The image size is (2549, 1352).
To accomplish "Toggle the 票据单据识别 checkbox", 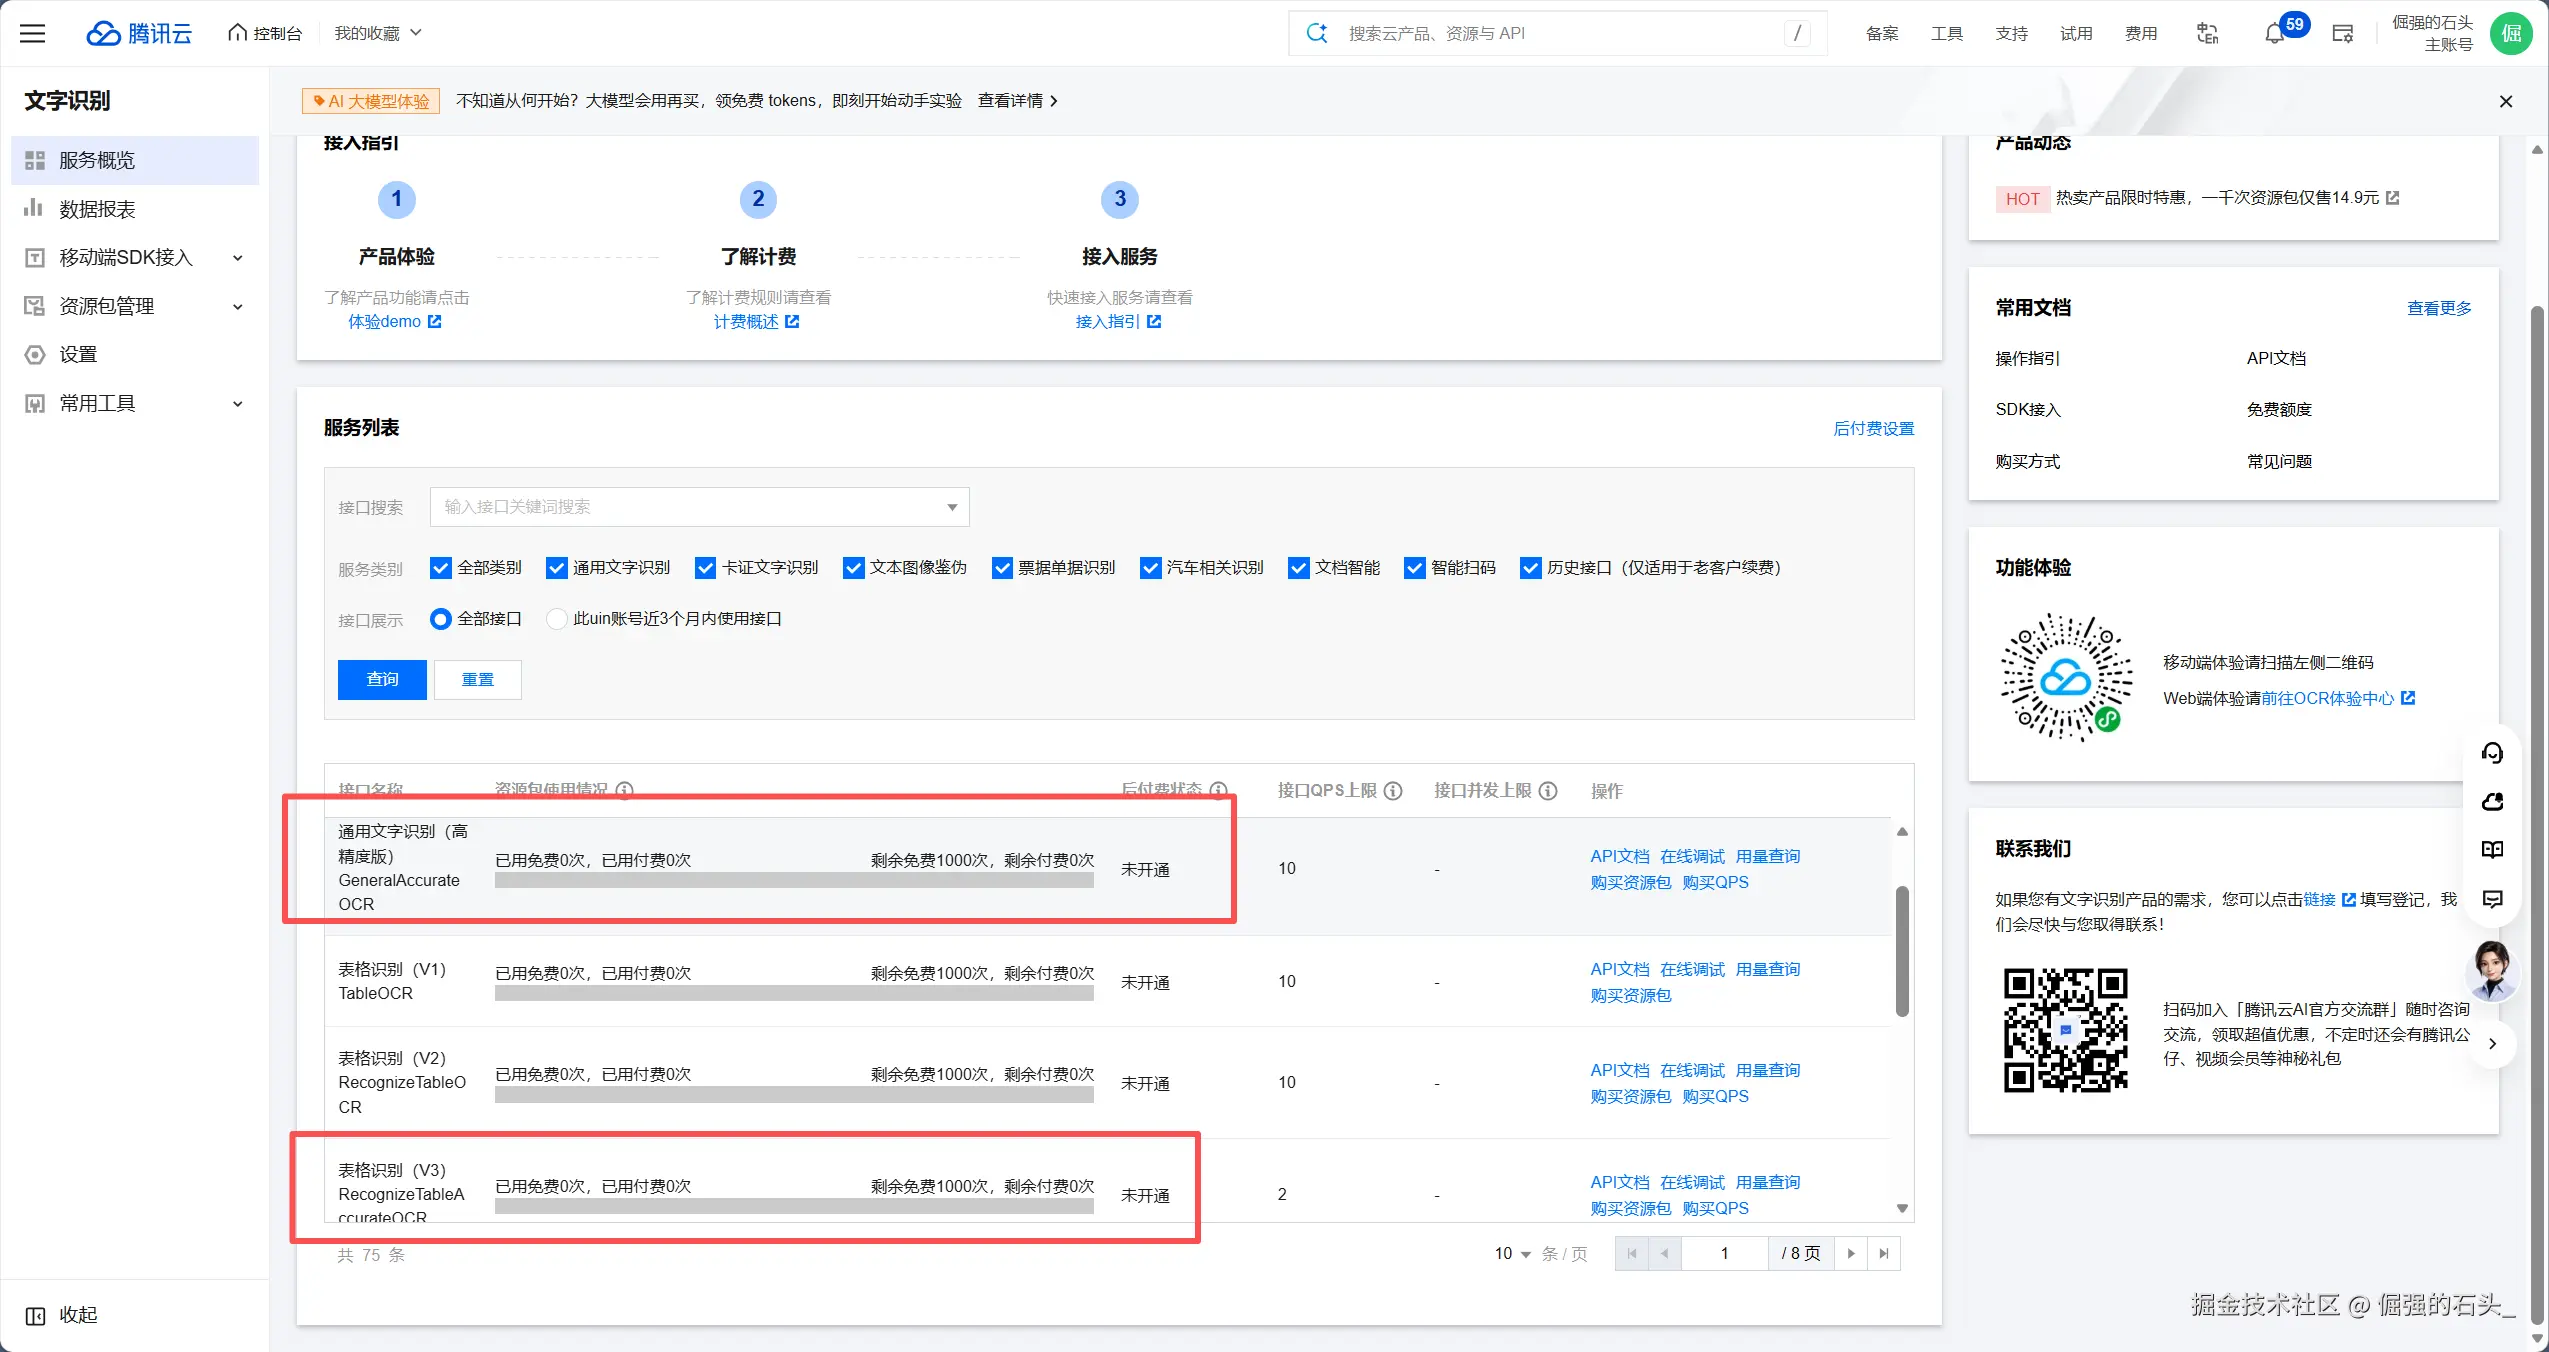I will pos(1002,568).
